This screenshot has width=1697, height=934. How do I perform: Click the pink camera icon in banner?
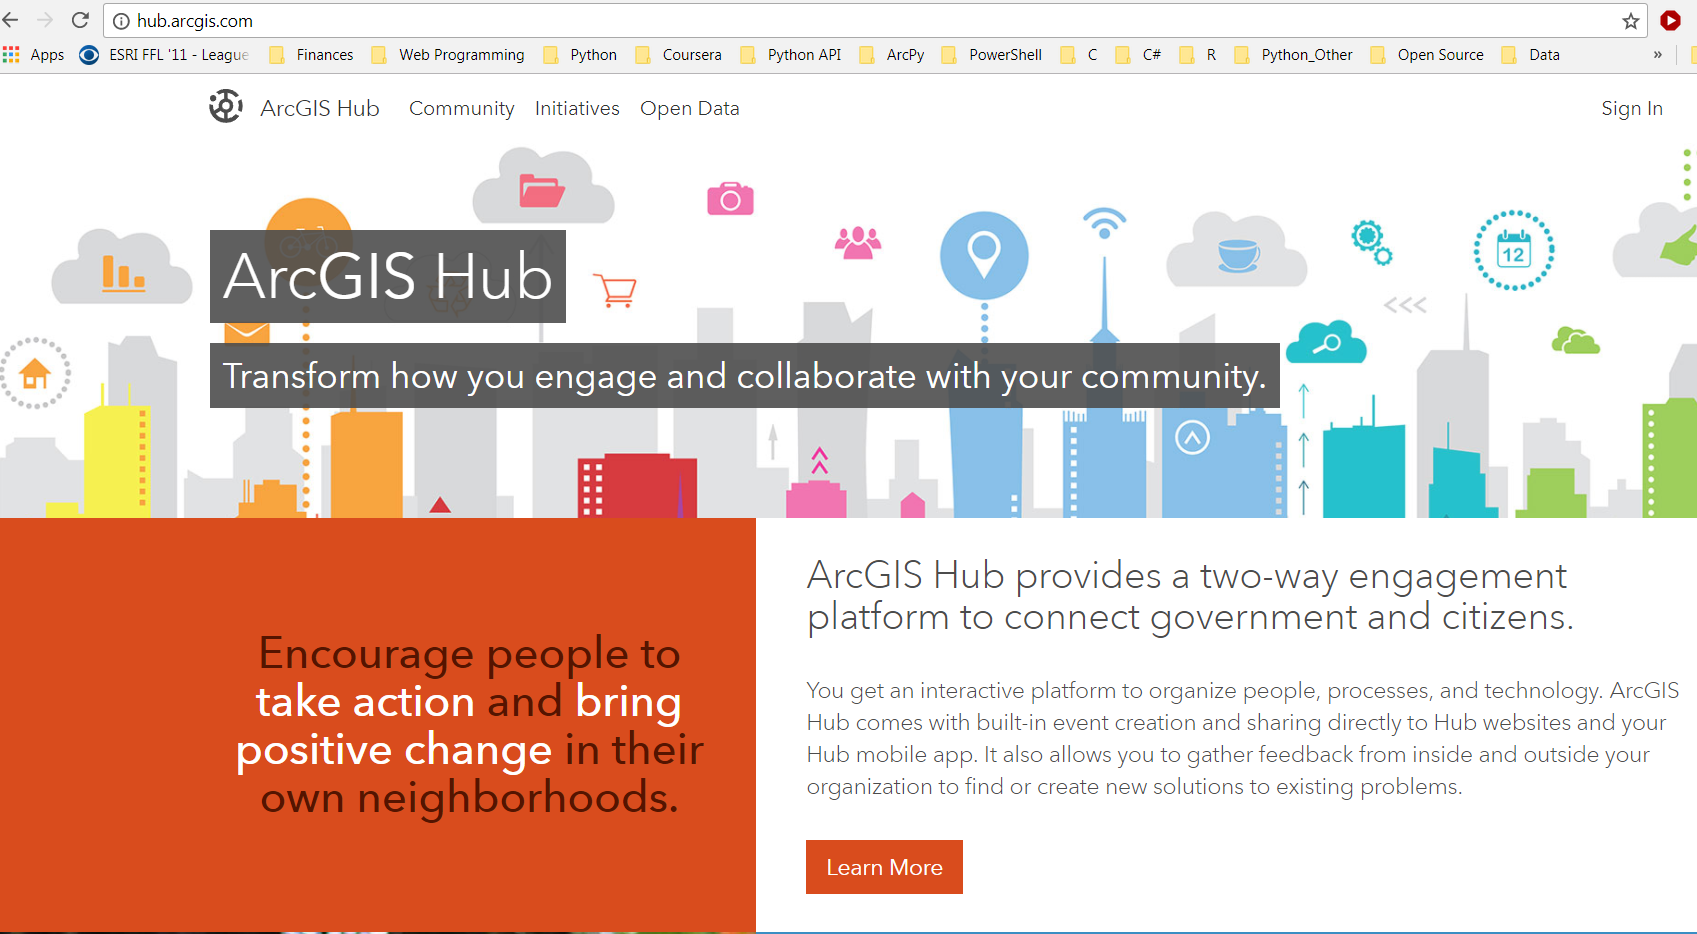pyautogui.click(x=730, y=198)
